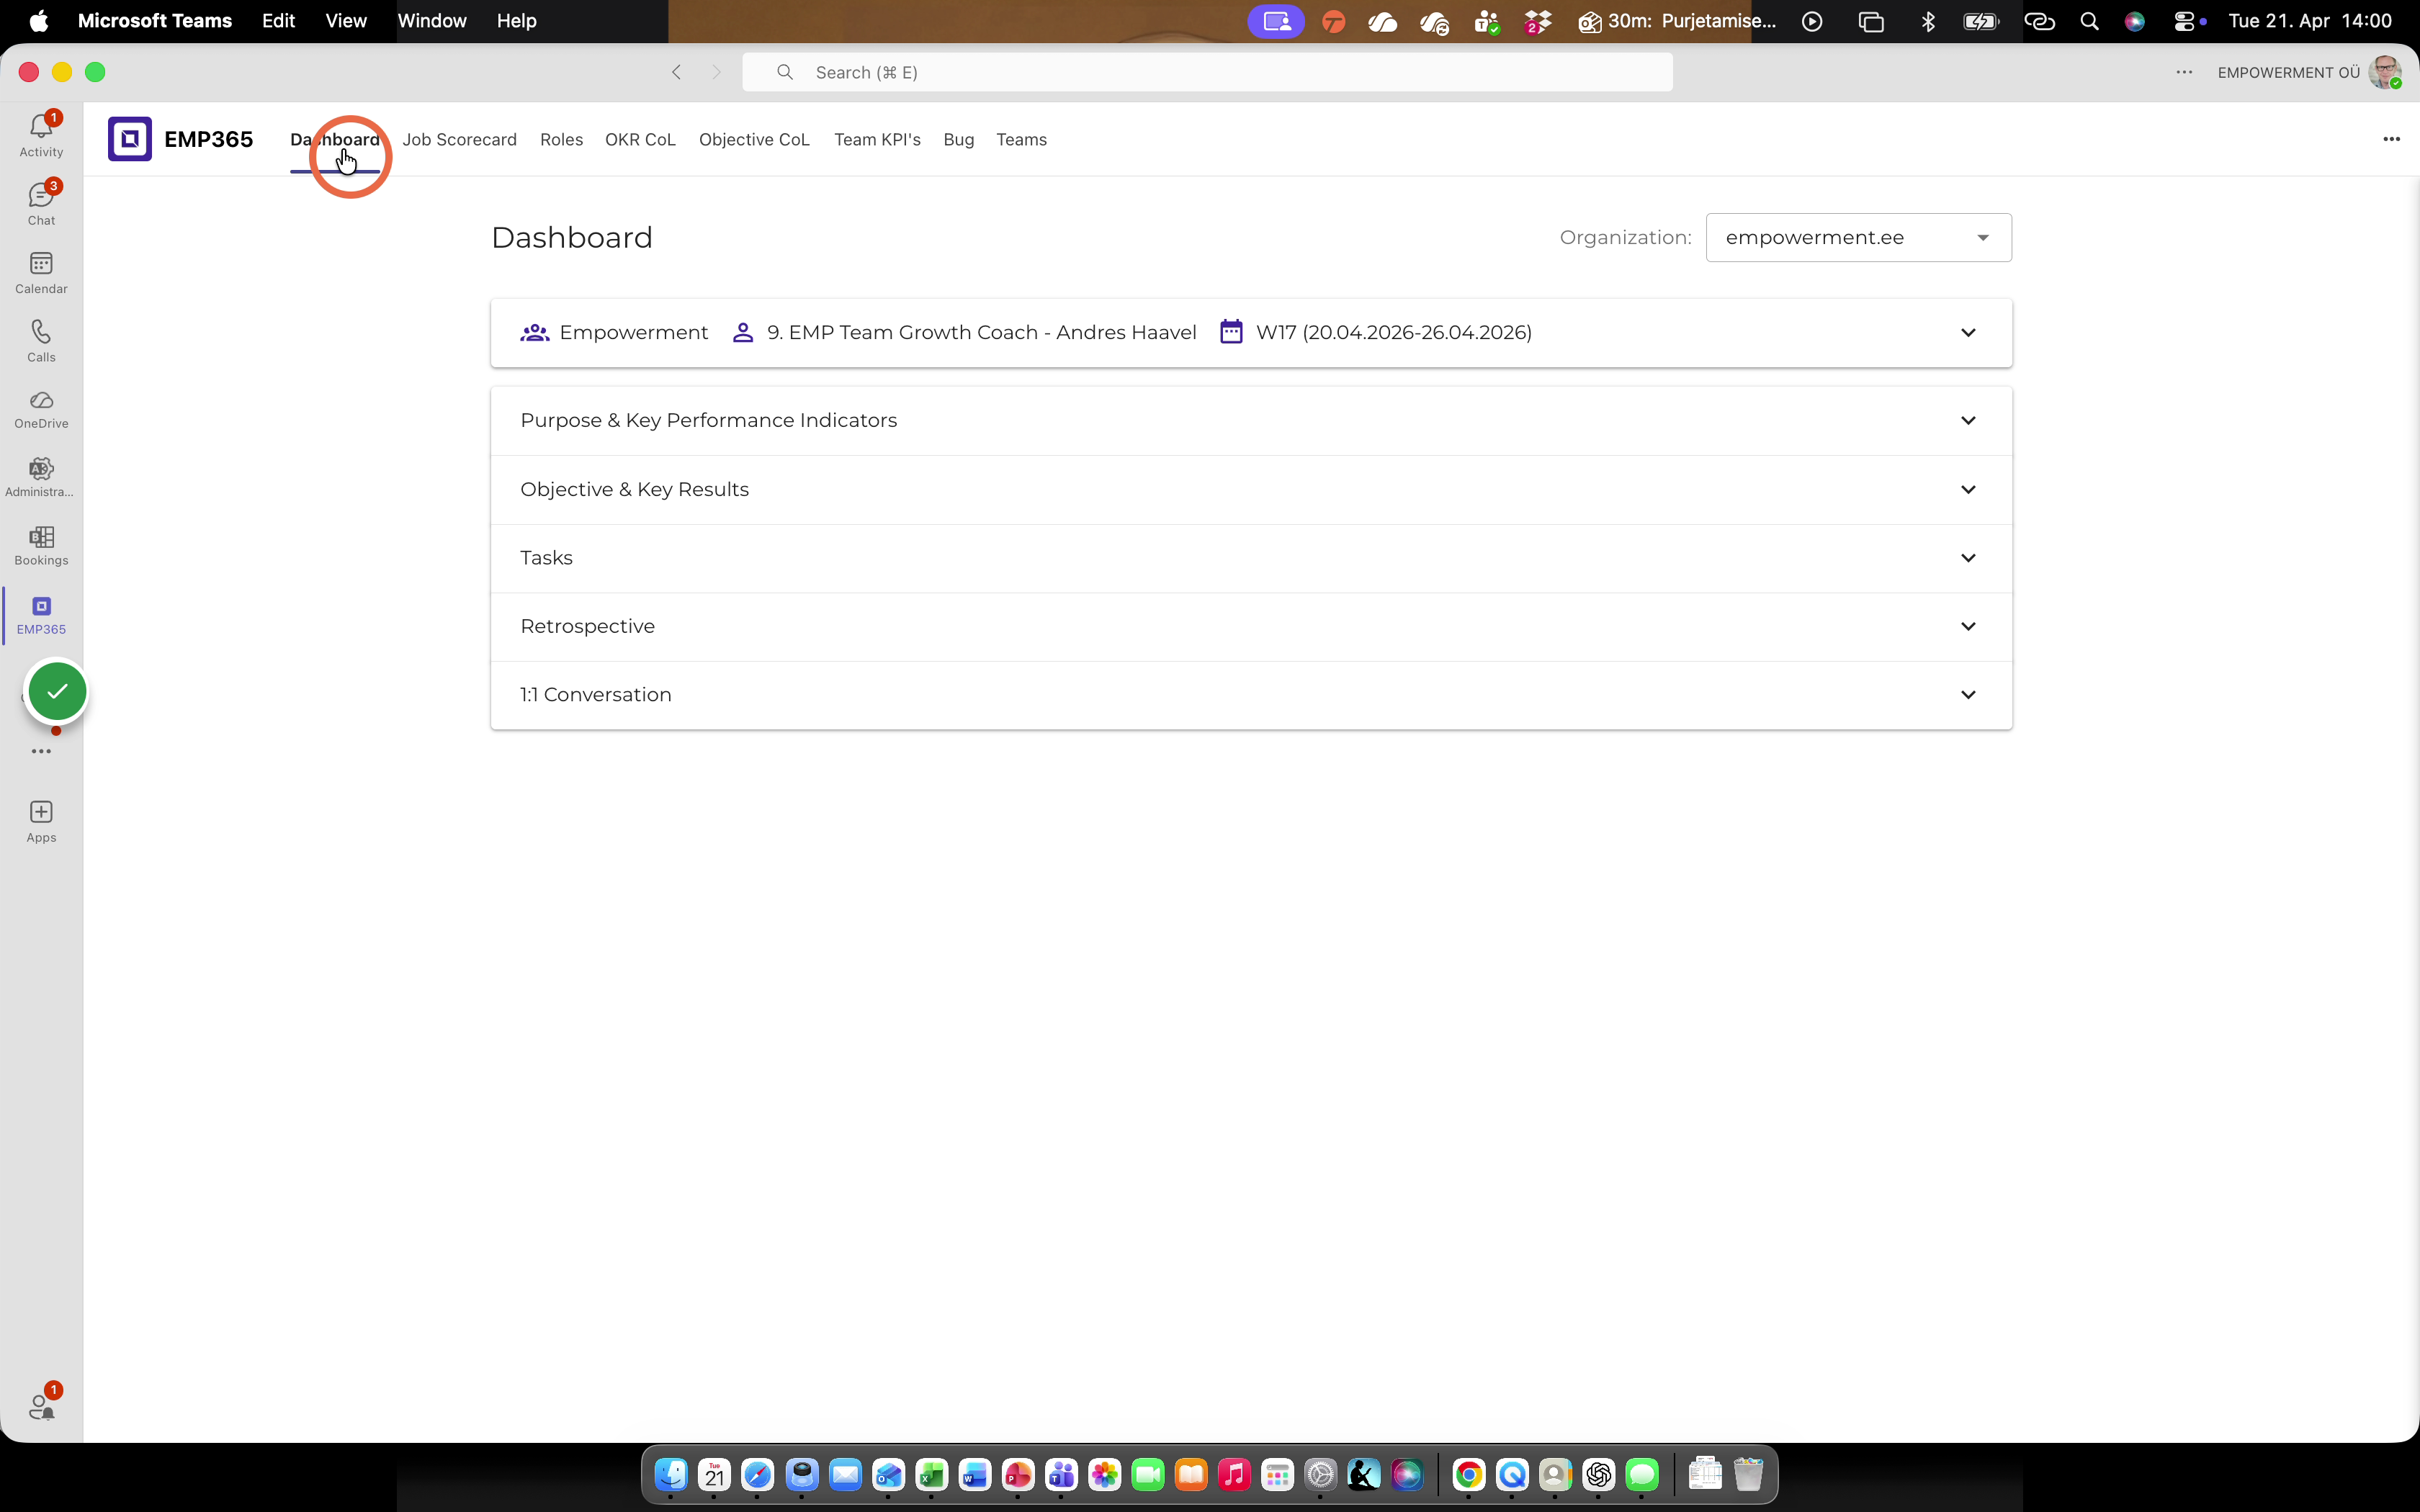Select the EMP365 app in the sidebar
Viewport: 2420px width, 1512px height.
point(41,615)
